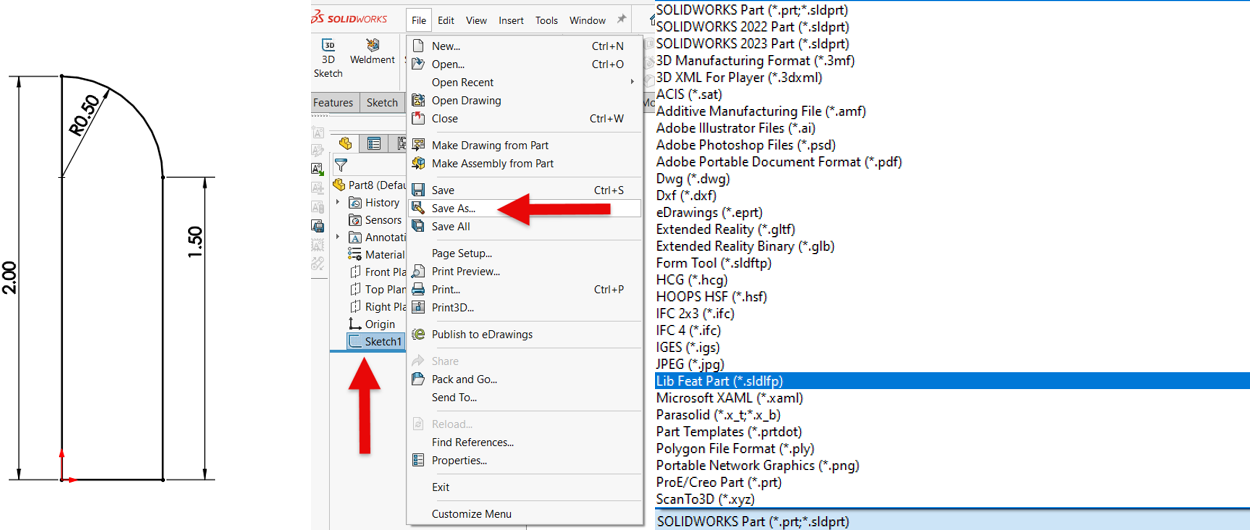Click the 1.50 dimension in sketch
Viewport: 1252px width, 530px height.
click(195, 242)
